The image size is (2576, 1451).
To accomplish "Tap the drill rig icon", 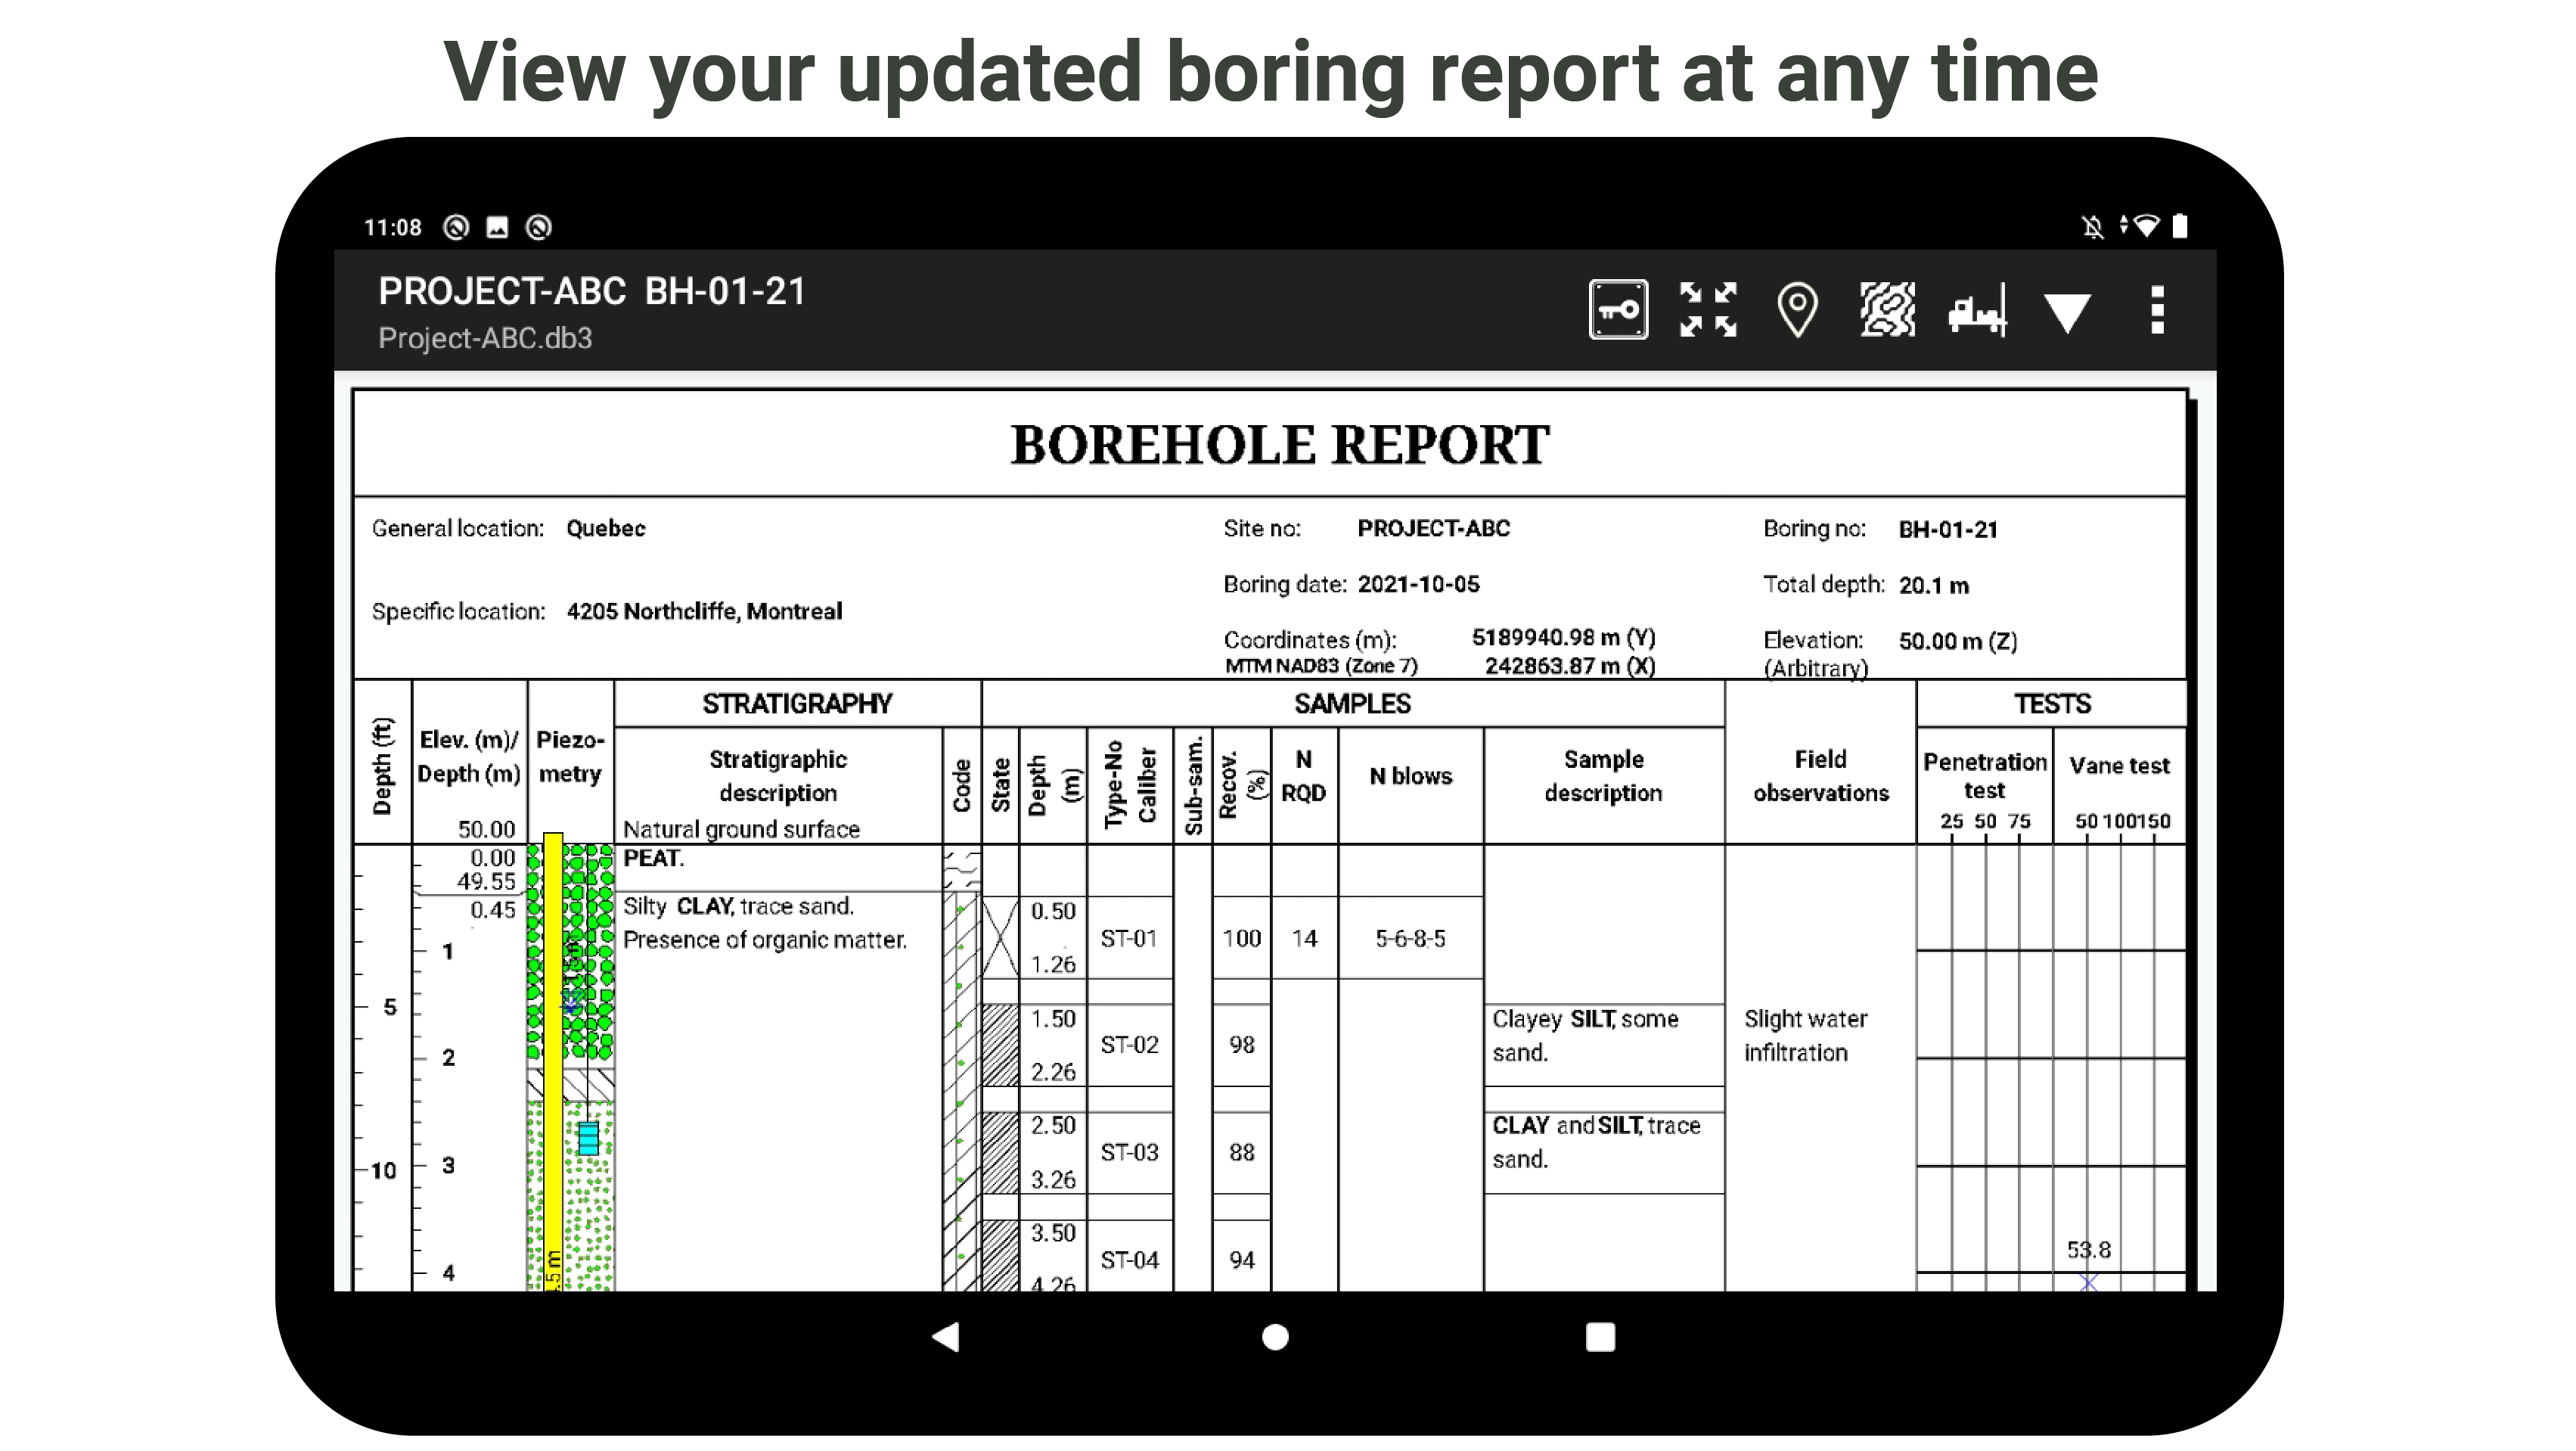I will pyautogui.click(x=1977, y=310).
